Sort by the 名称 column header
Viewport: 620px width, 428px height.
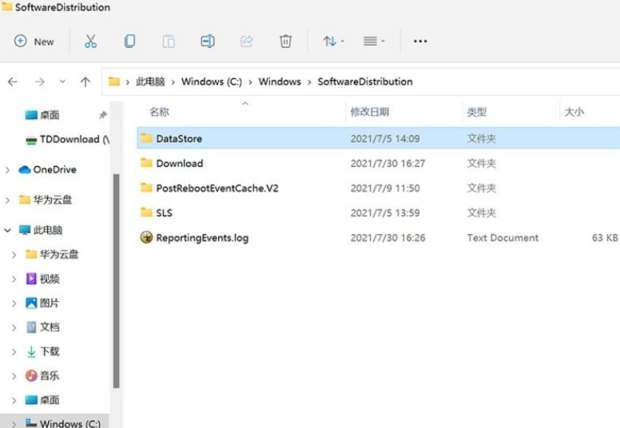point(159,112)
